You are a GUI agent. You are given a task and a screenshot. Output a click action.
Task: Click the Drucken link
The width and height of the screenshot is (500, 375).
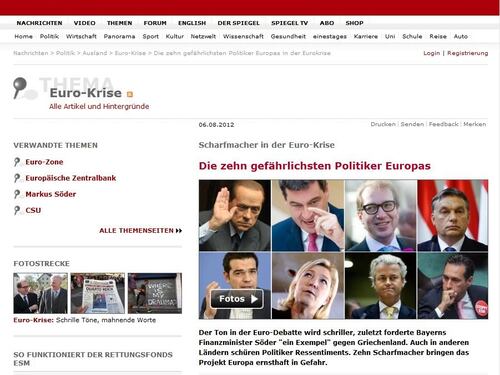[x=383, y=124]
